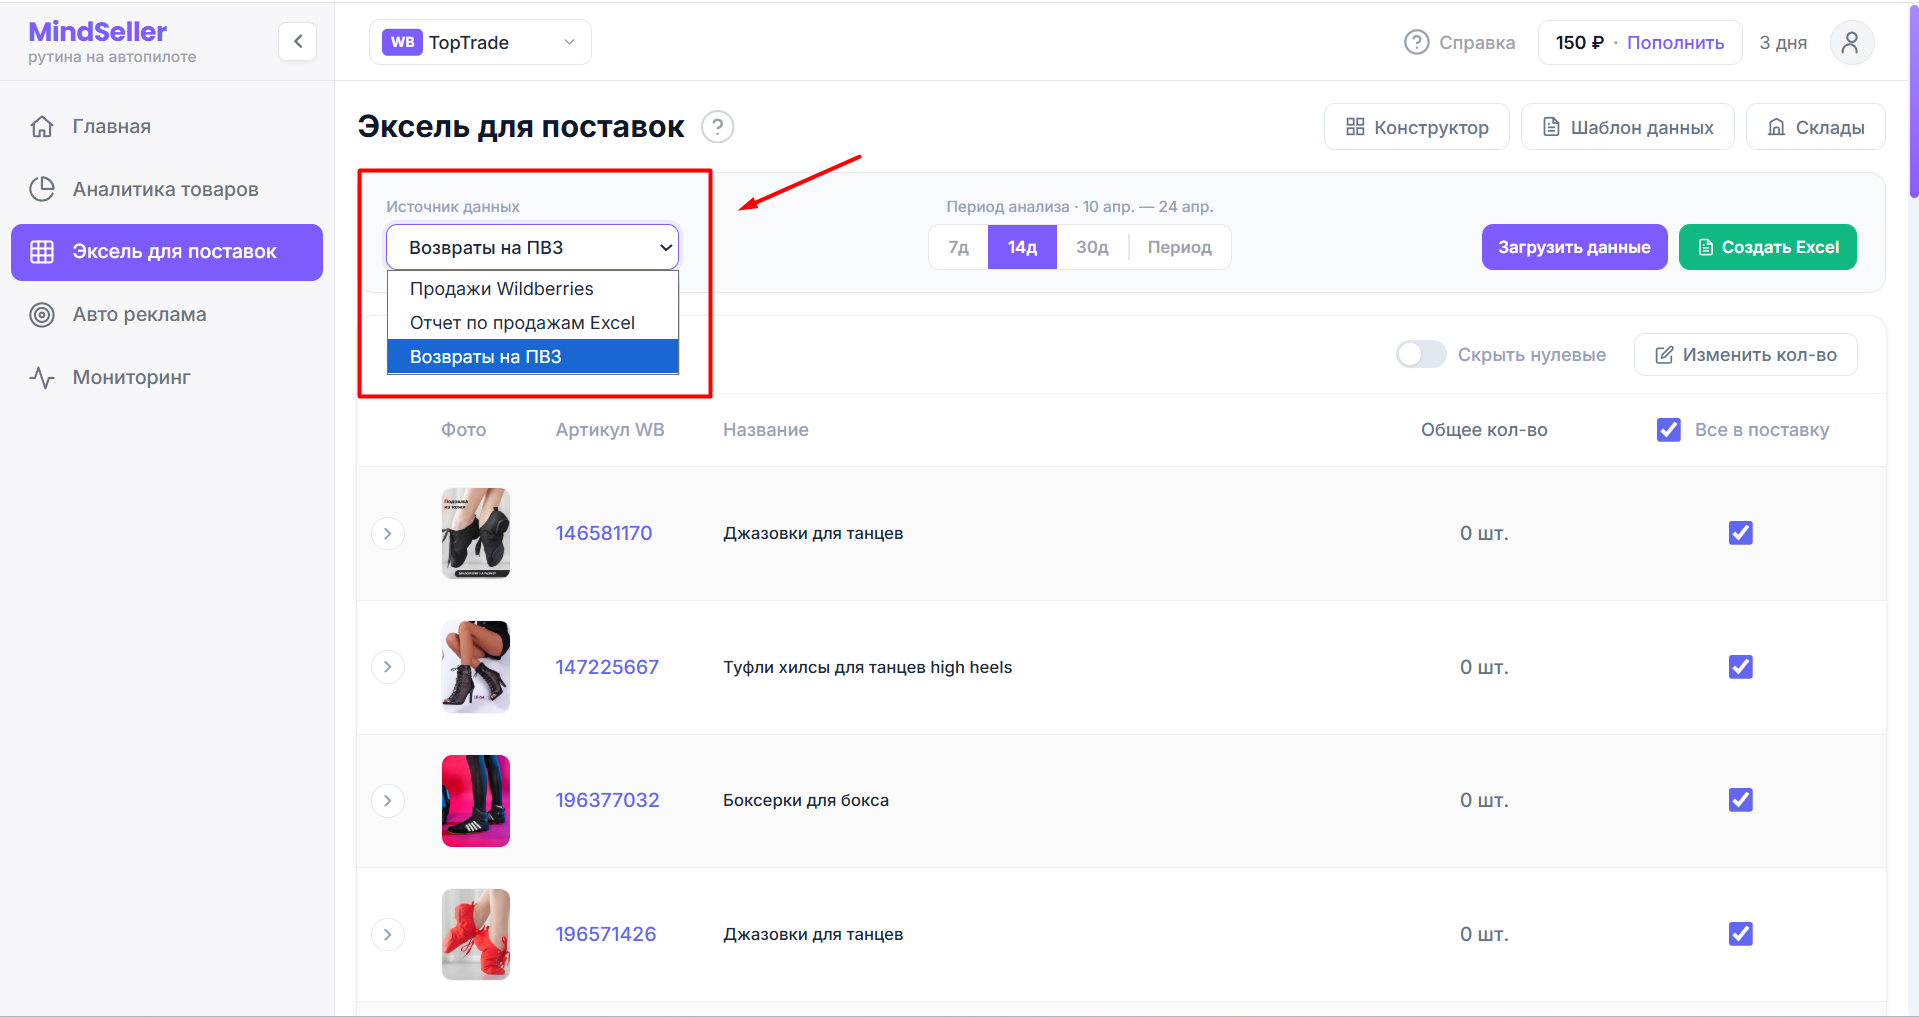Expand row for article 146581170
The height and width of the screenshot is (1017, 1919).
[x=388, y=534]
